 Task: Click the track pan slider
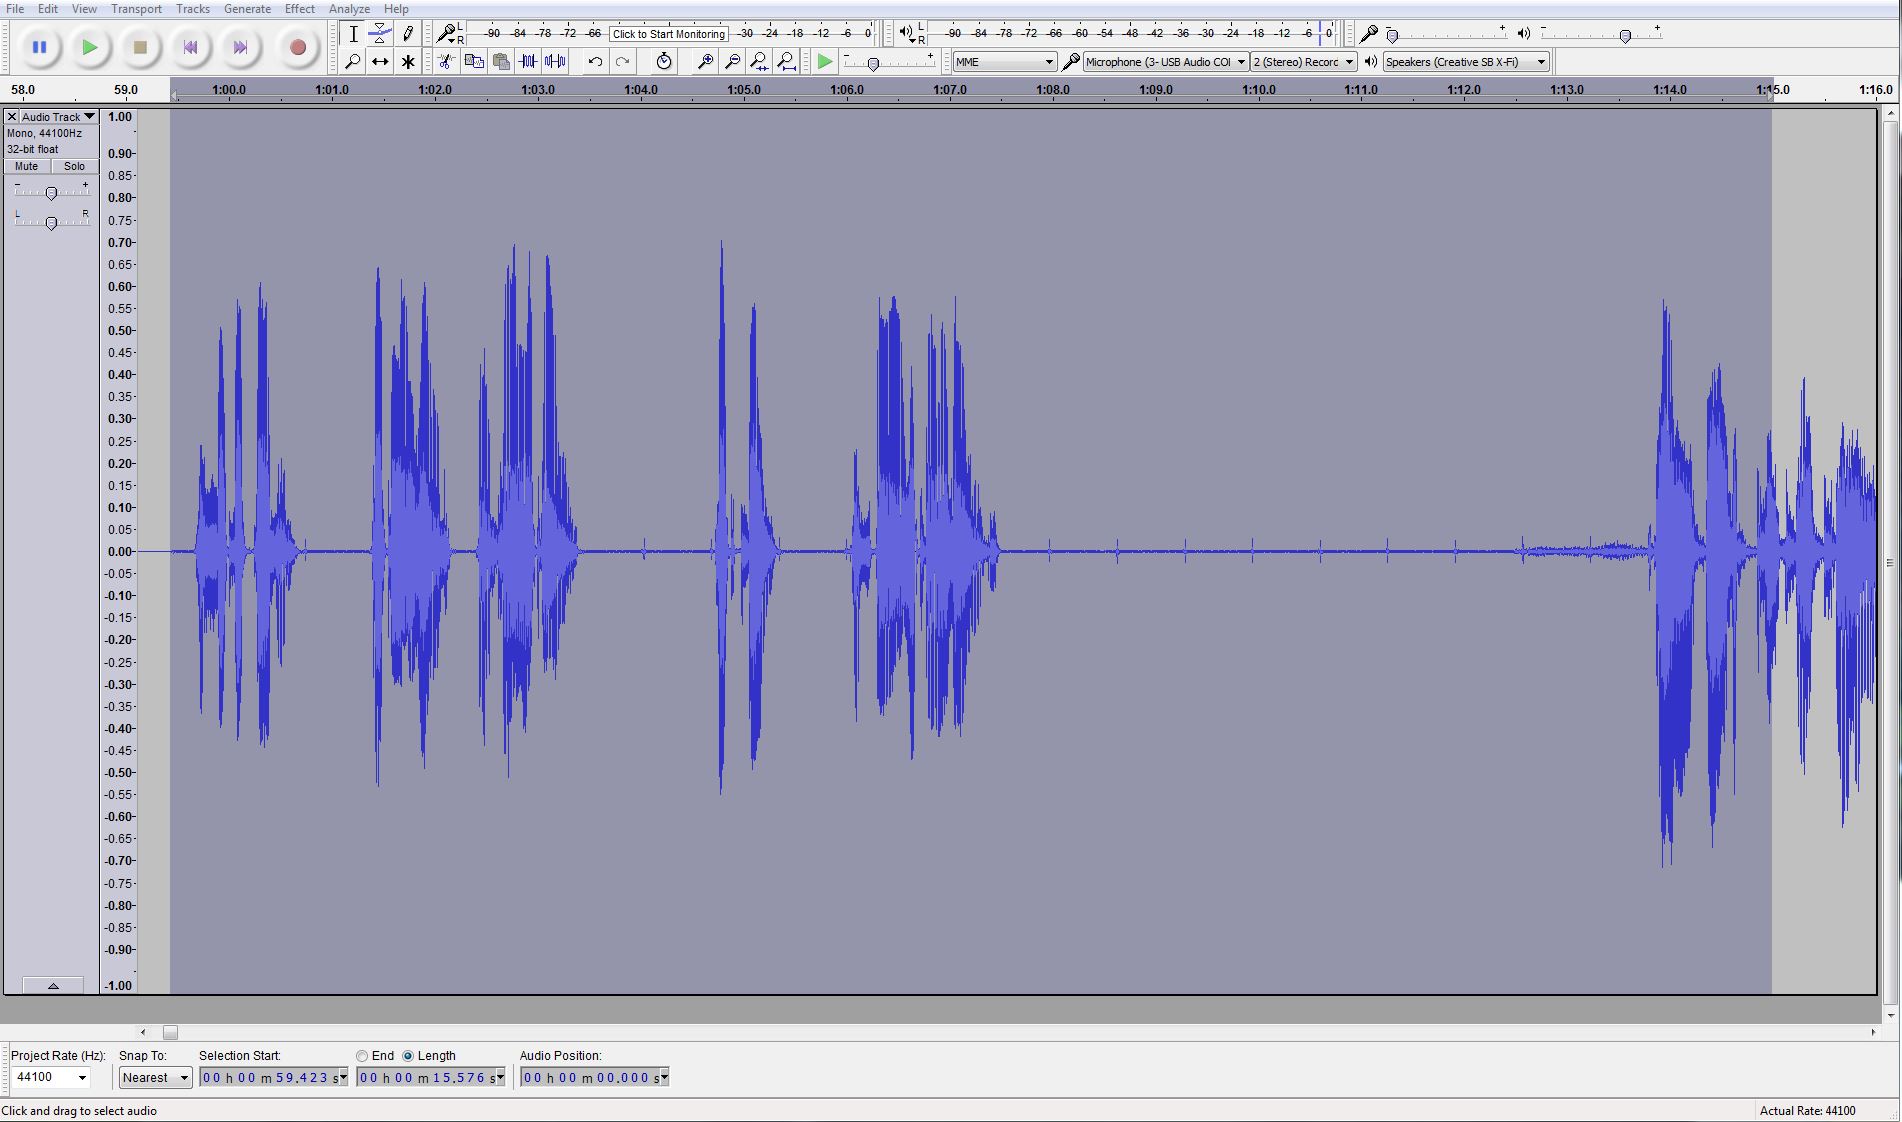(51, 222)
